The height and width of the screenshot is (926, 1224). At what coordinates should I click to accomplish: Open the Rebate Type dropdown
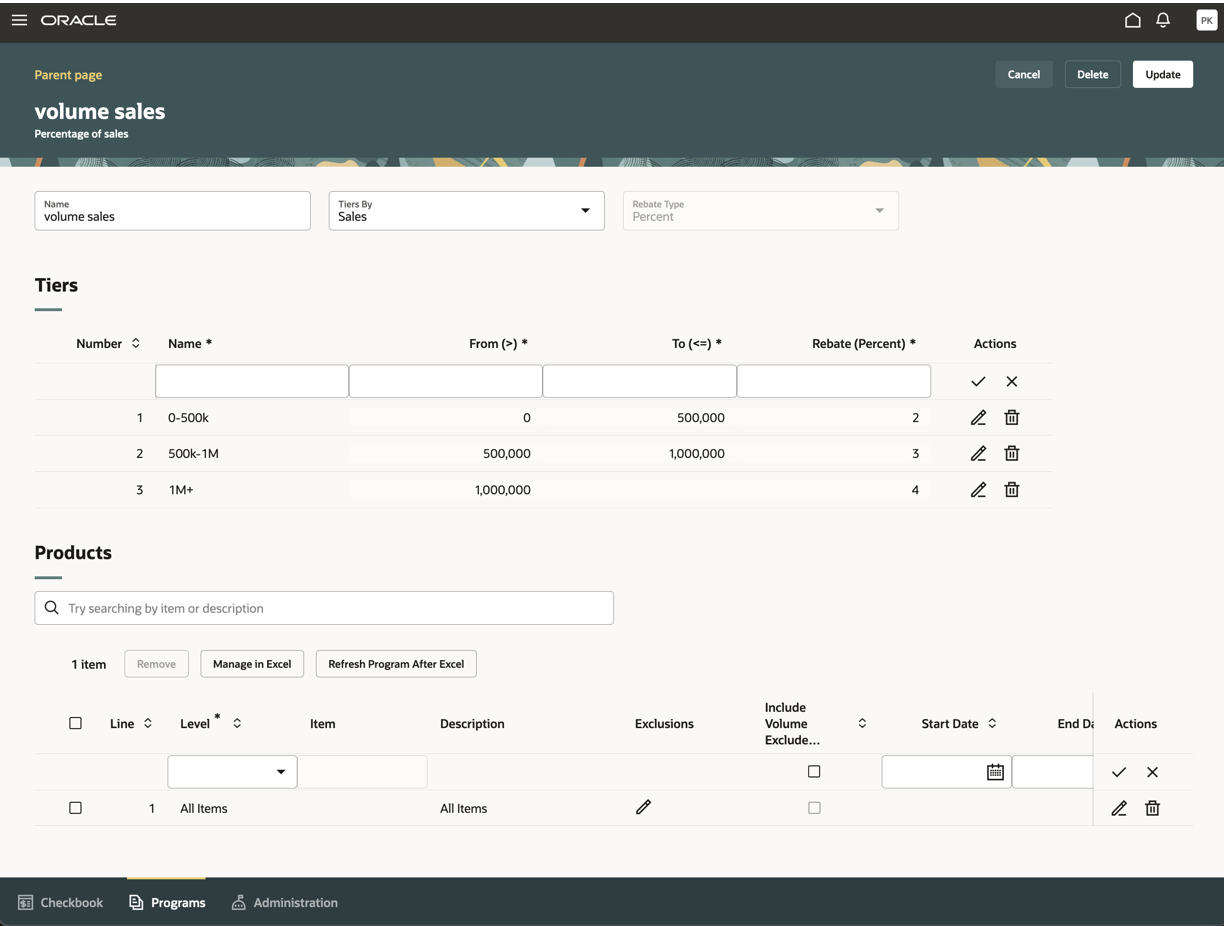pyautogui.click(x=878, y=211)
